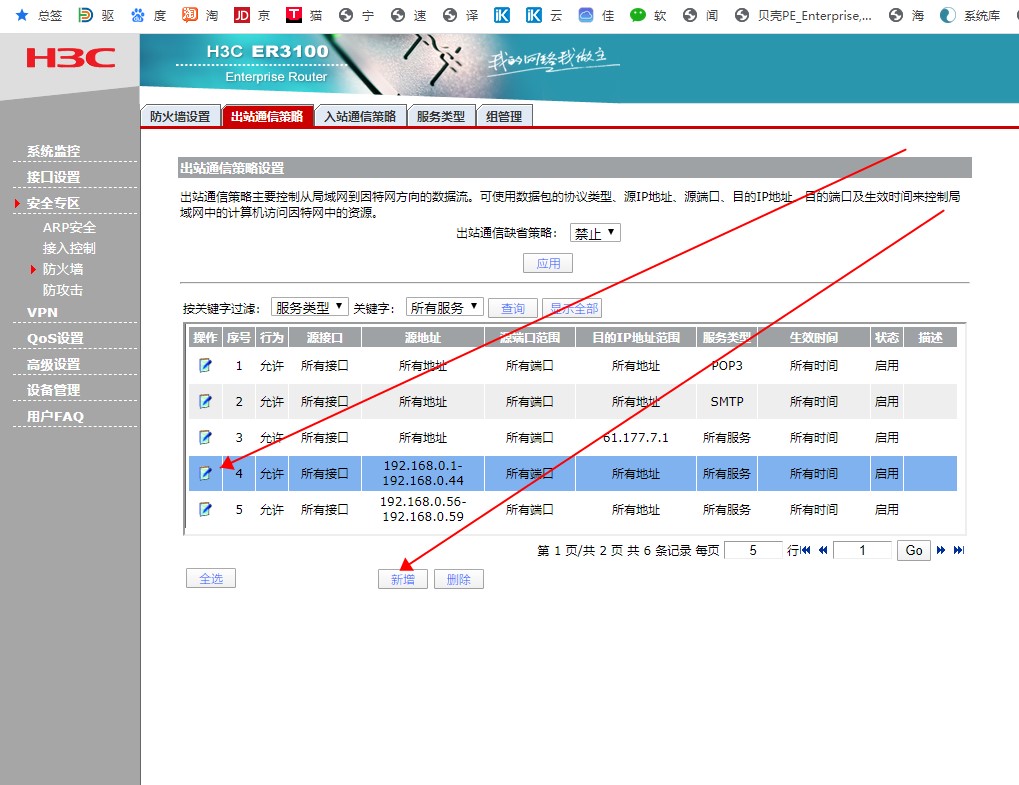Edit rule 3 with the pencil icon
The width and height of the screenshot is (1019, 785).
[205, 437]
